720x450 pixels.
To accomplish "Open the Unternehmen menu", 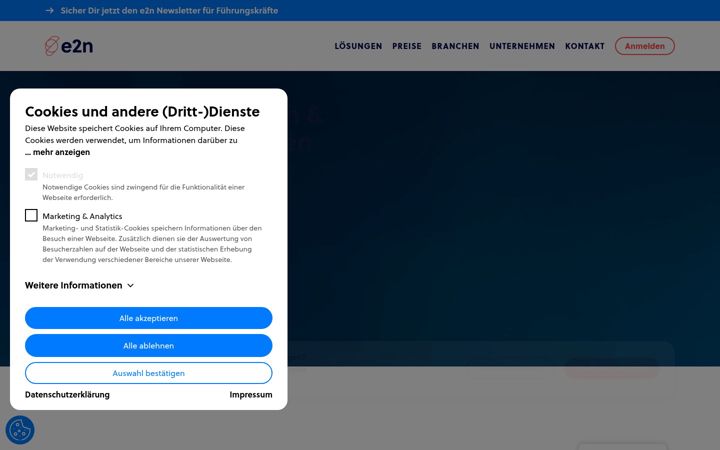I will 522,46.
